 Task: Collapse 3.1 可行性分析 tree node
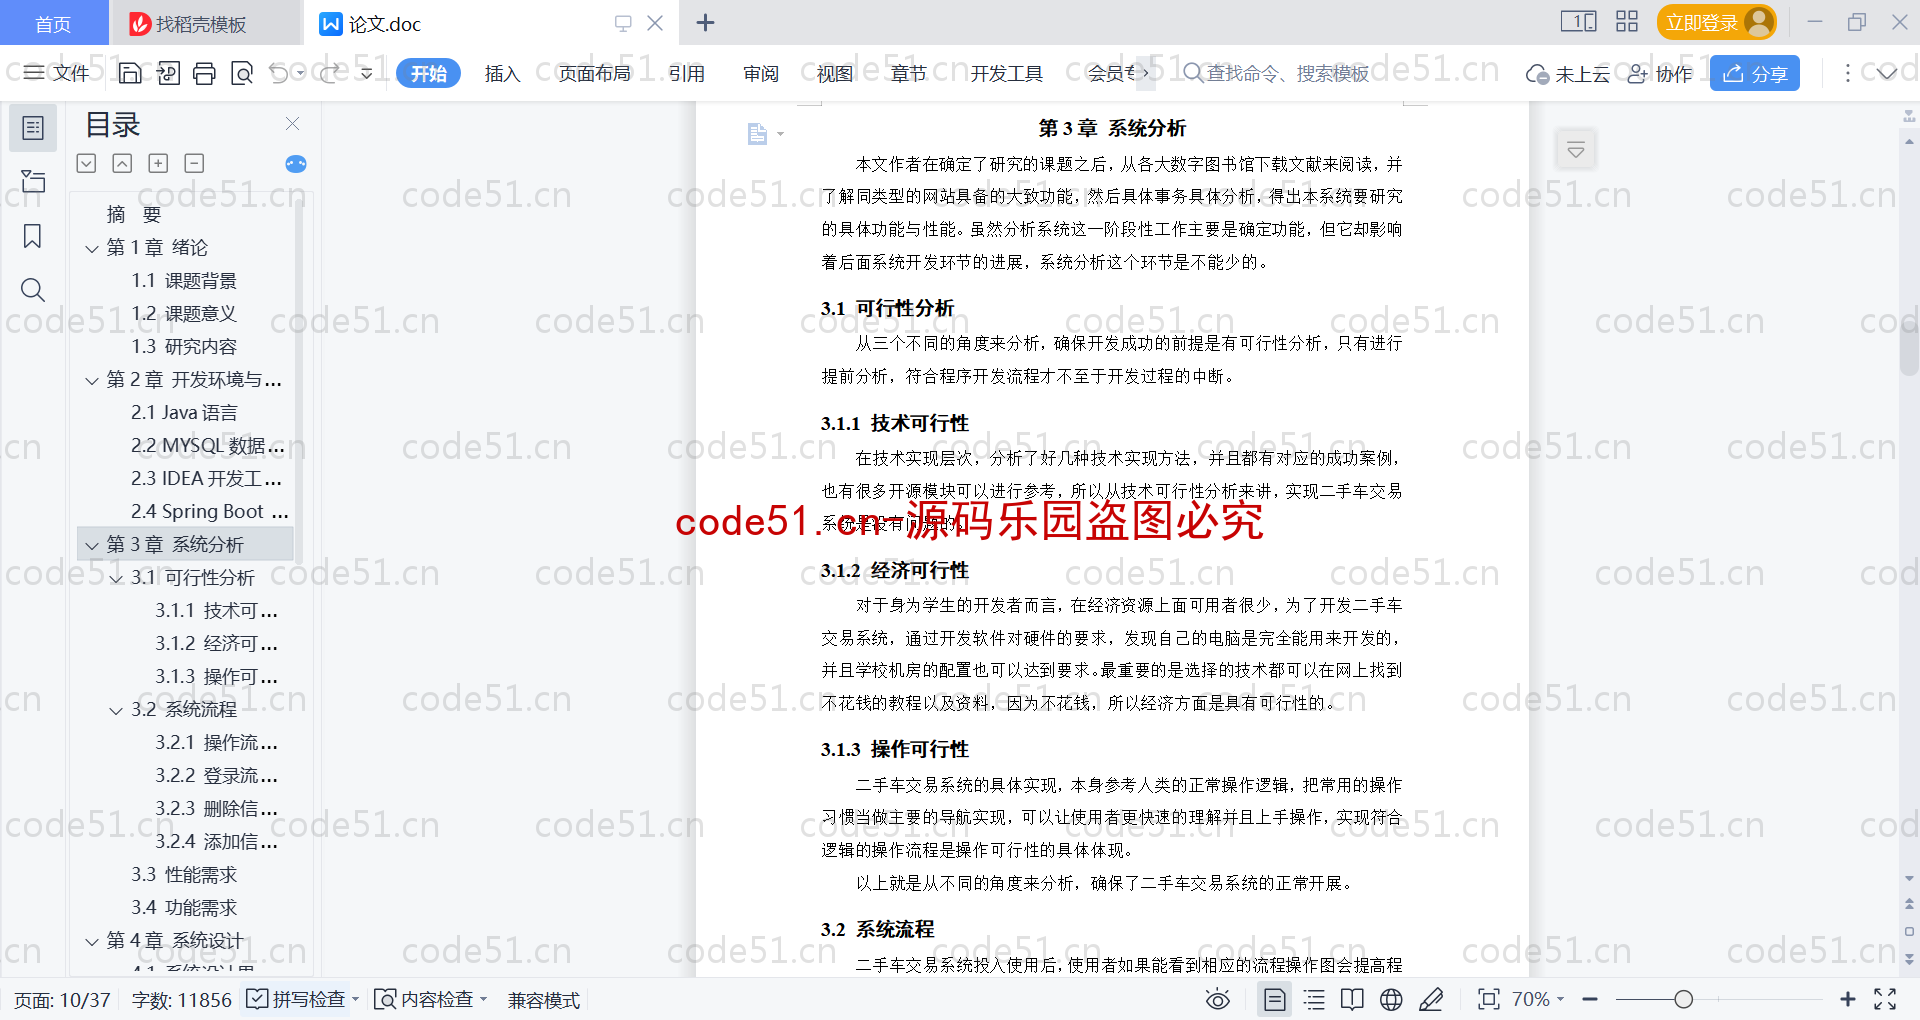click(116, 579)
